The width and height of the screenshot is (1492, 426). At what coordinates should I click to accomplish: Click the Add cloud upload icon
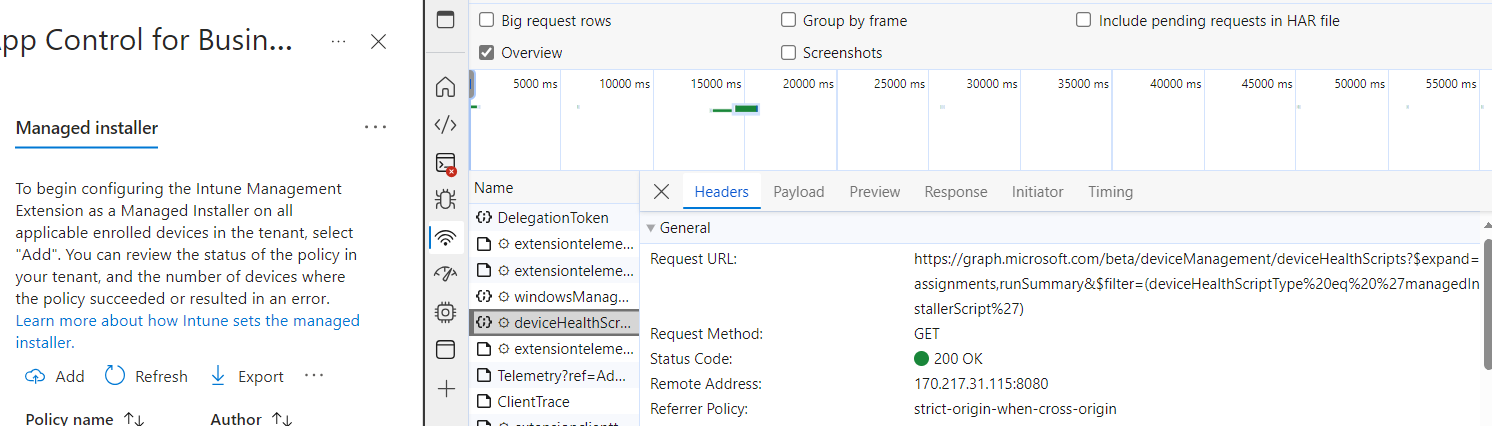(35, 376)
